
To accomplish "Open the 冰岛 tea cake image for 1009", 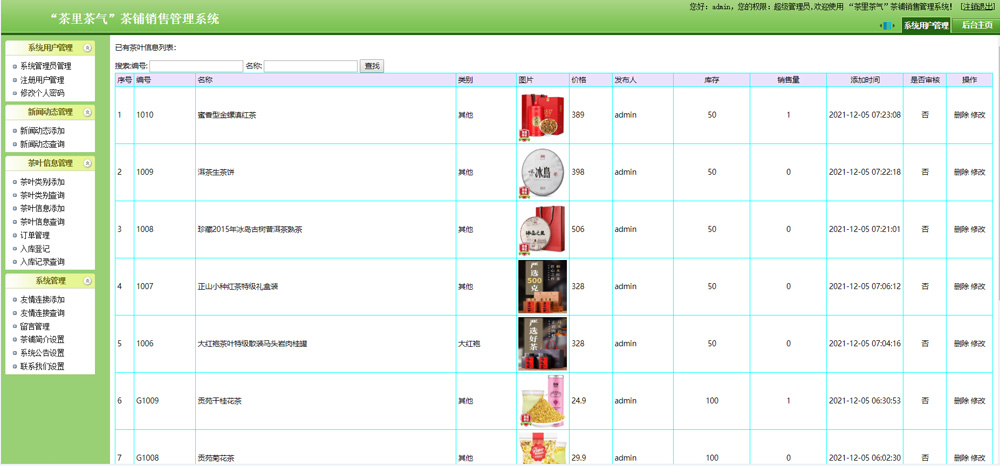I will [542, 172].
